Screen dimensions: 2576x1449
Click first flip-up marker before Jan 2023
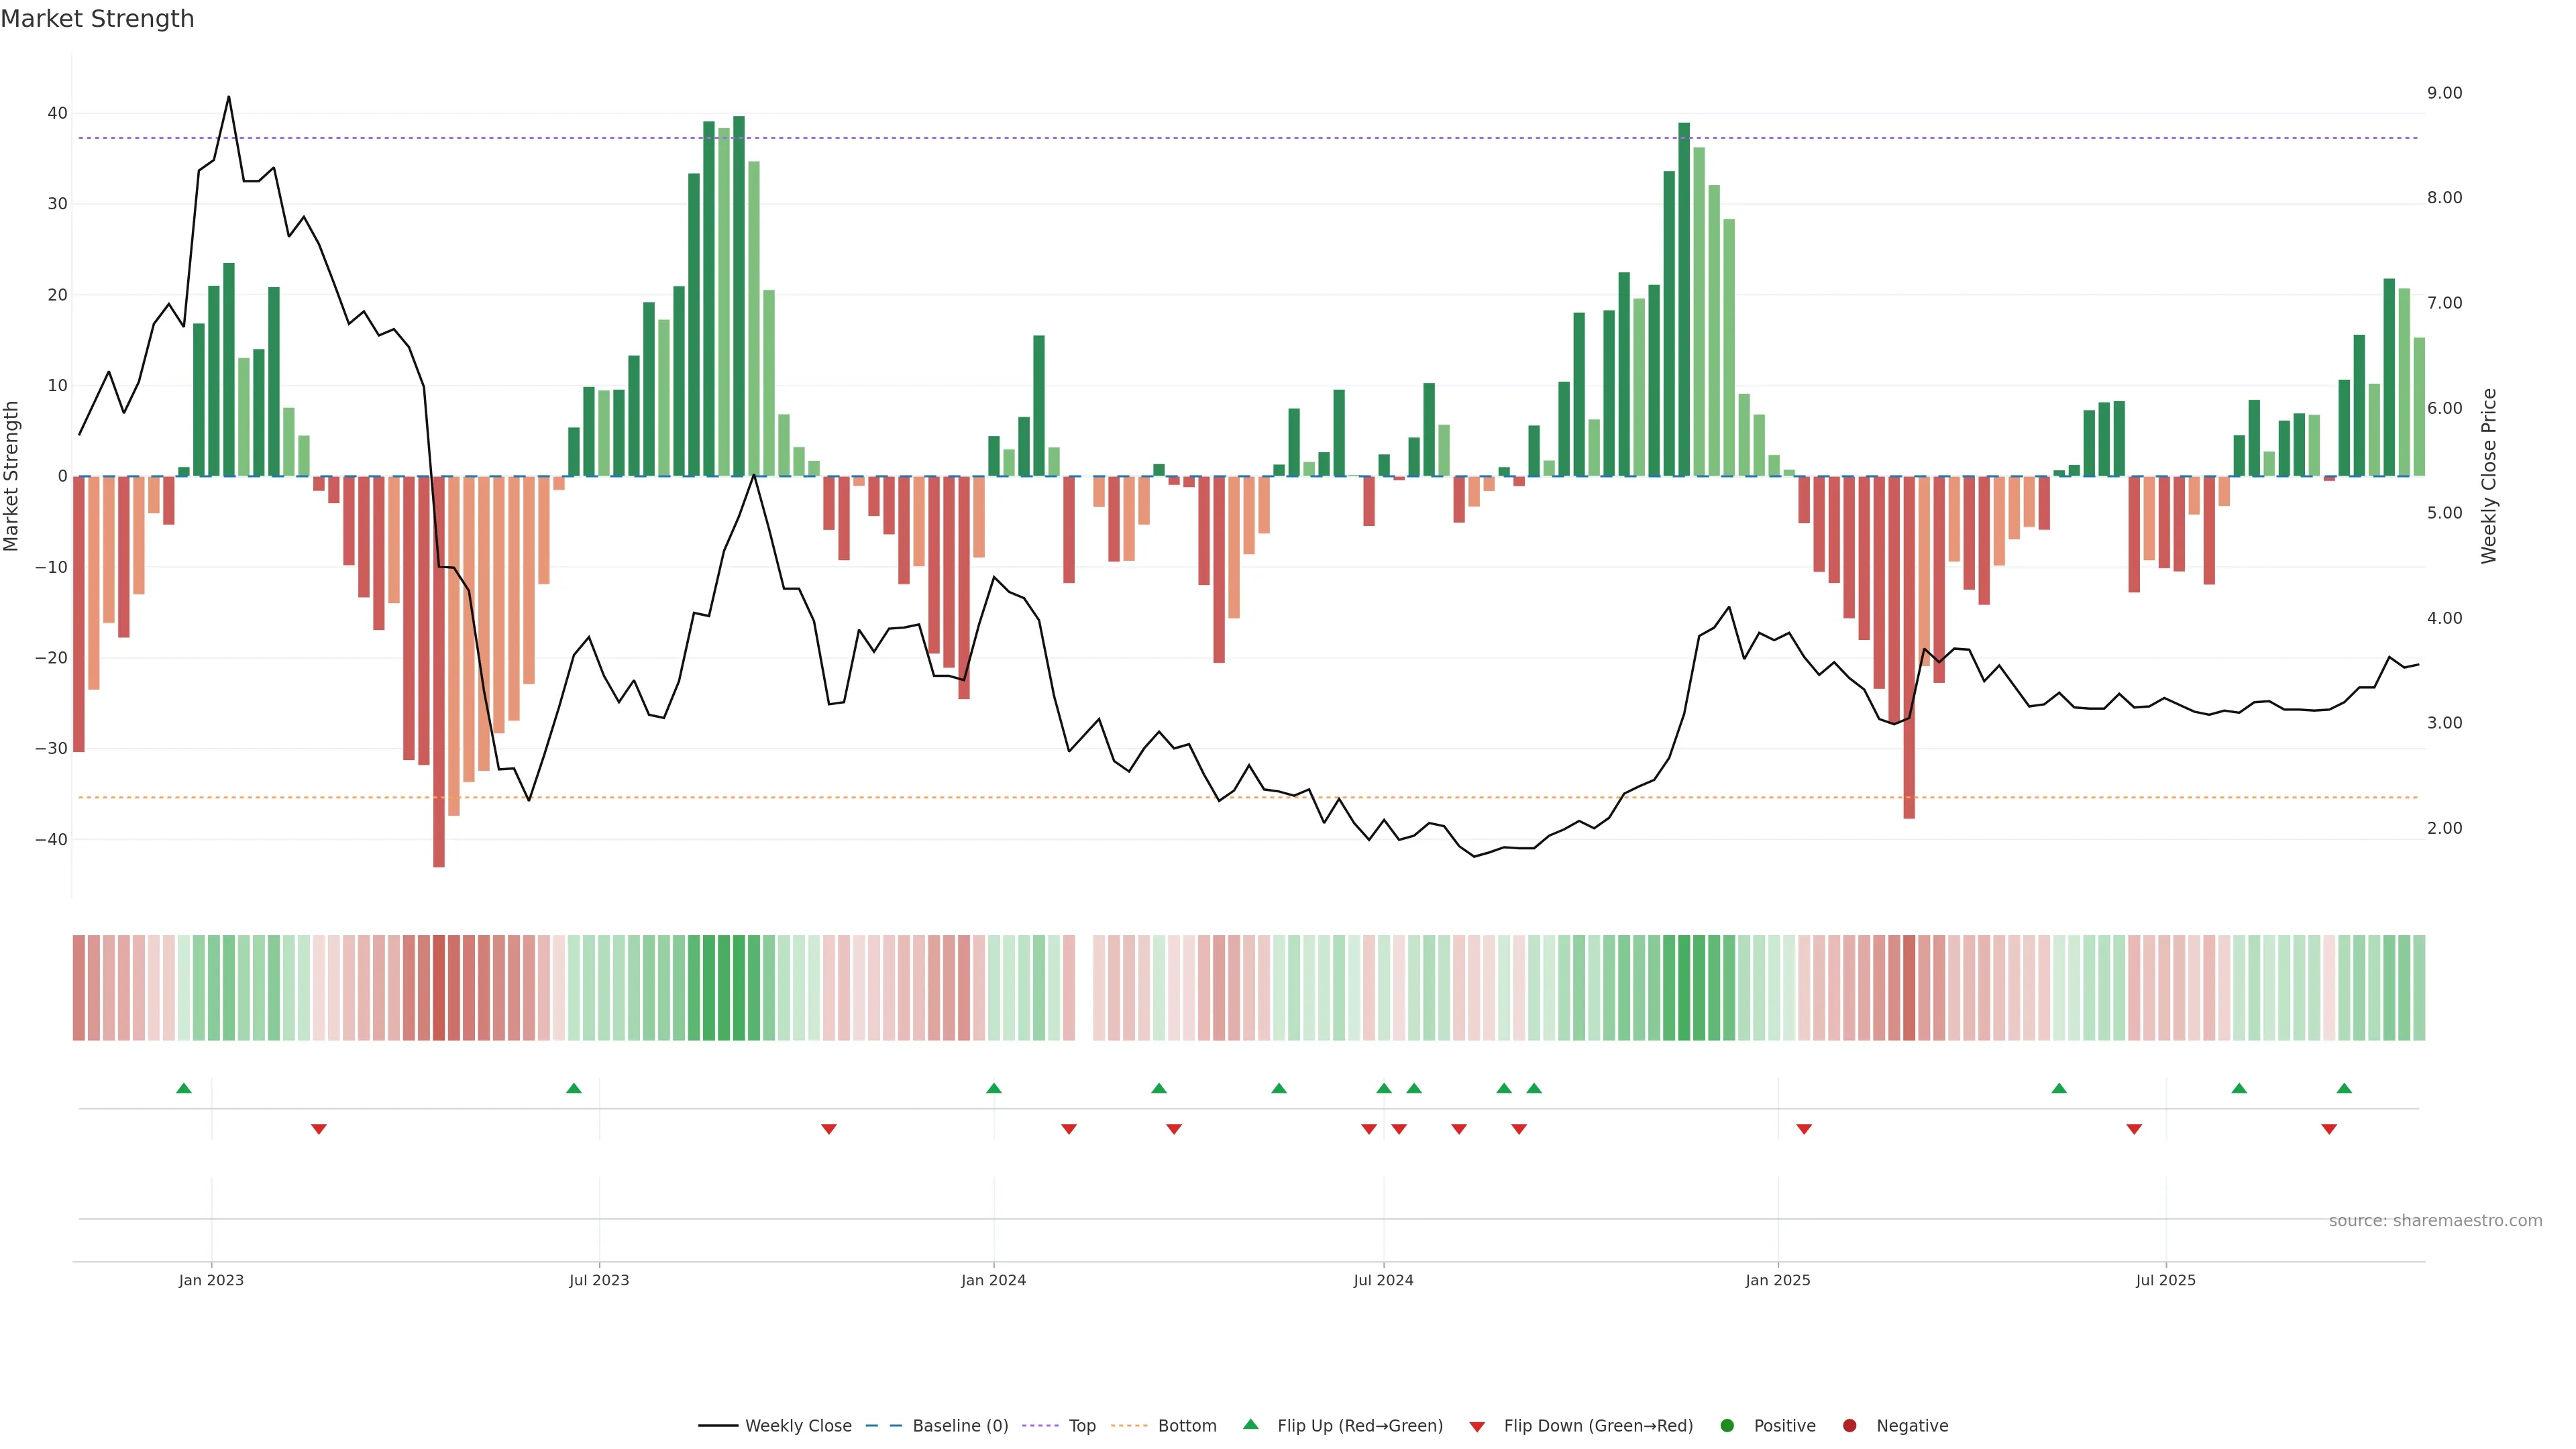tap(184, 1088)
